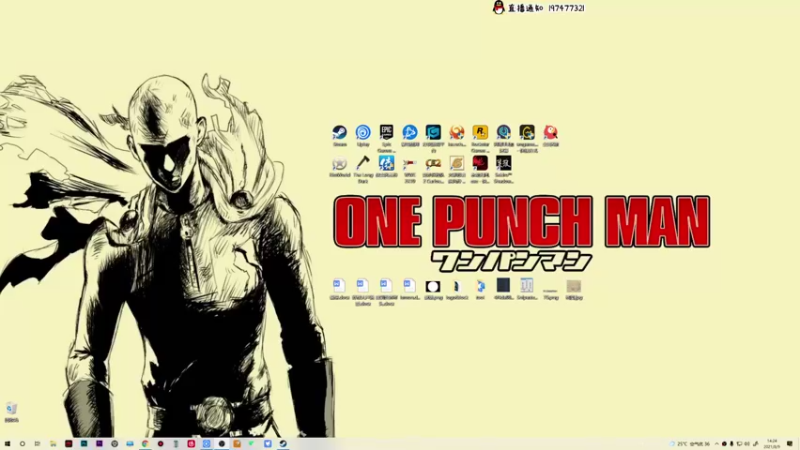Open the red bird desktop shortcut
Screen dimensions: 800x450
(551, 136)
